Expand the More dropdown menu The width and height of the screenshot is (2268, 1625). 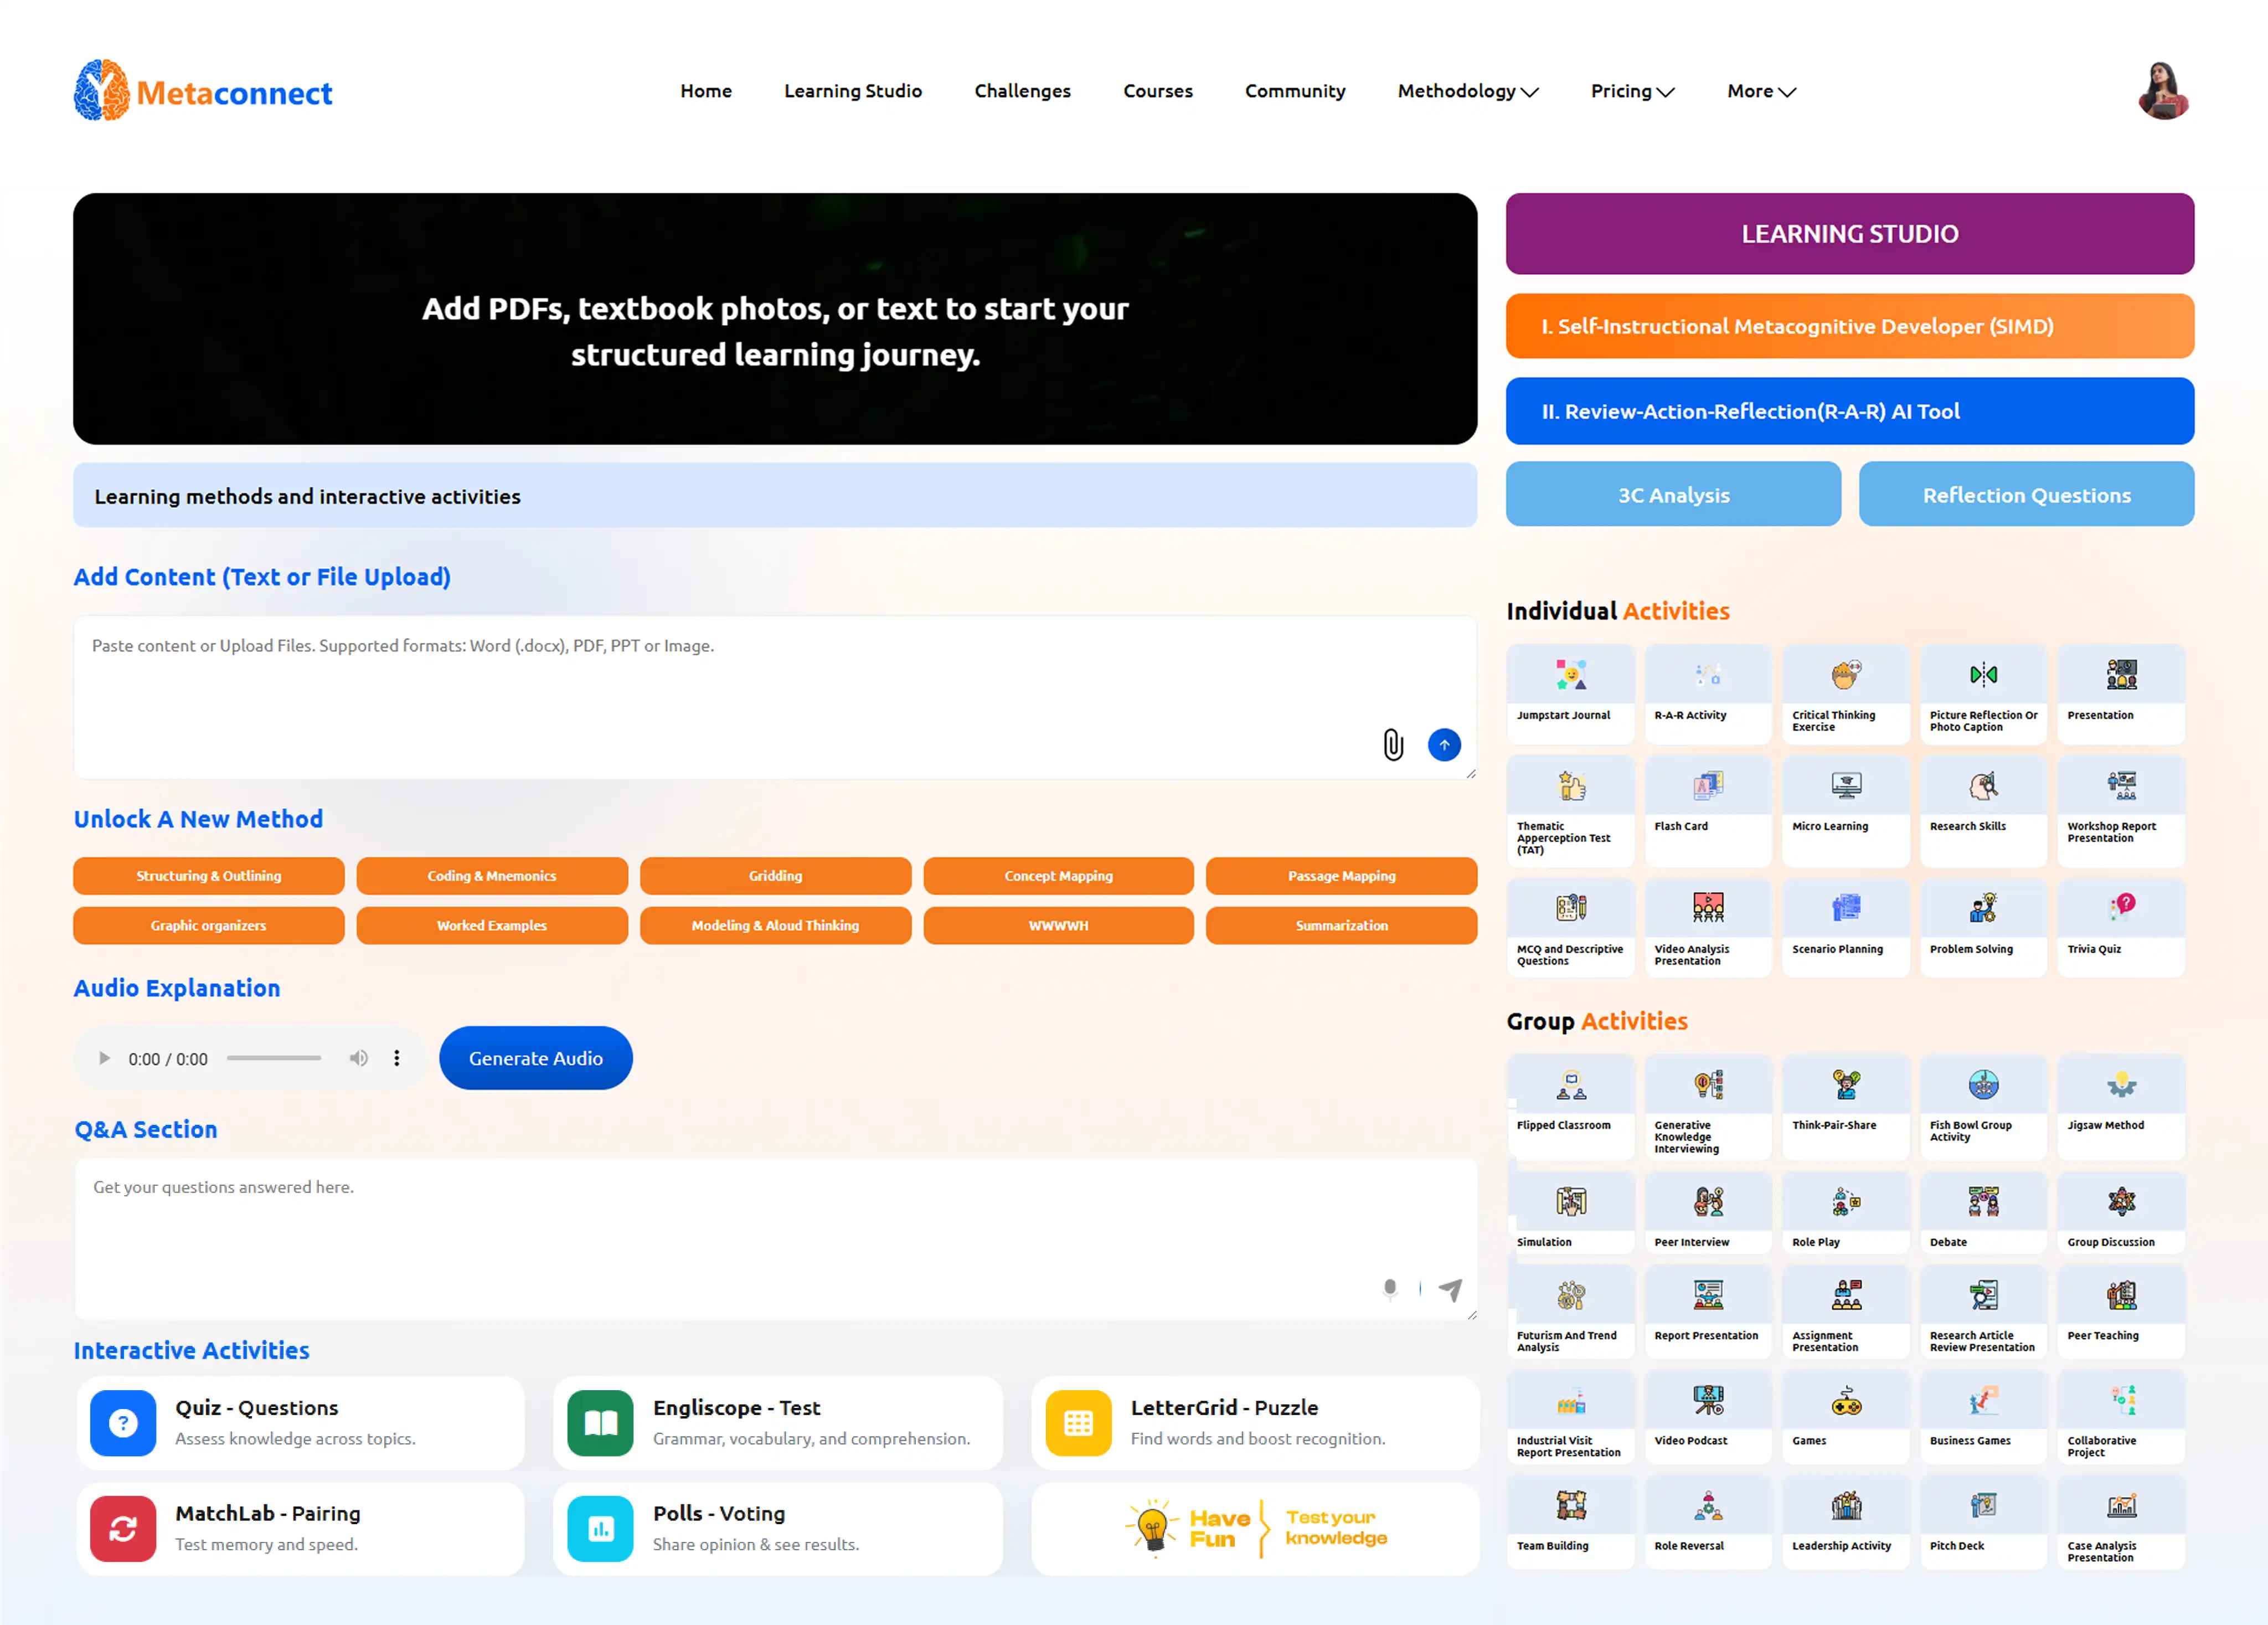[x=1760, y=91]
